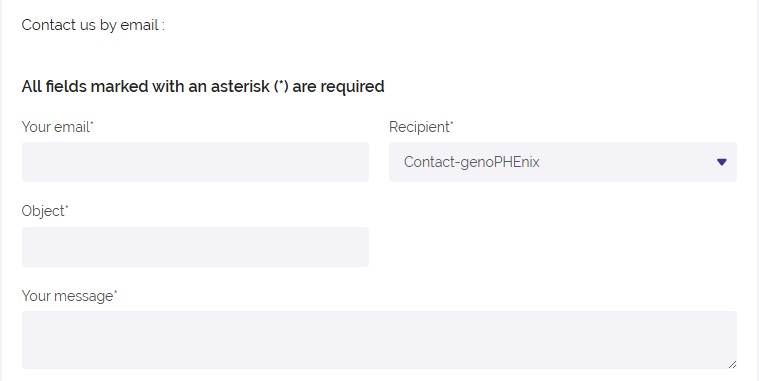Viewport: 759px width, 381px height.
Task: Click the asterisk next to Your email
Action: pyautogui.click(x=92, y=123)
